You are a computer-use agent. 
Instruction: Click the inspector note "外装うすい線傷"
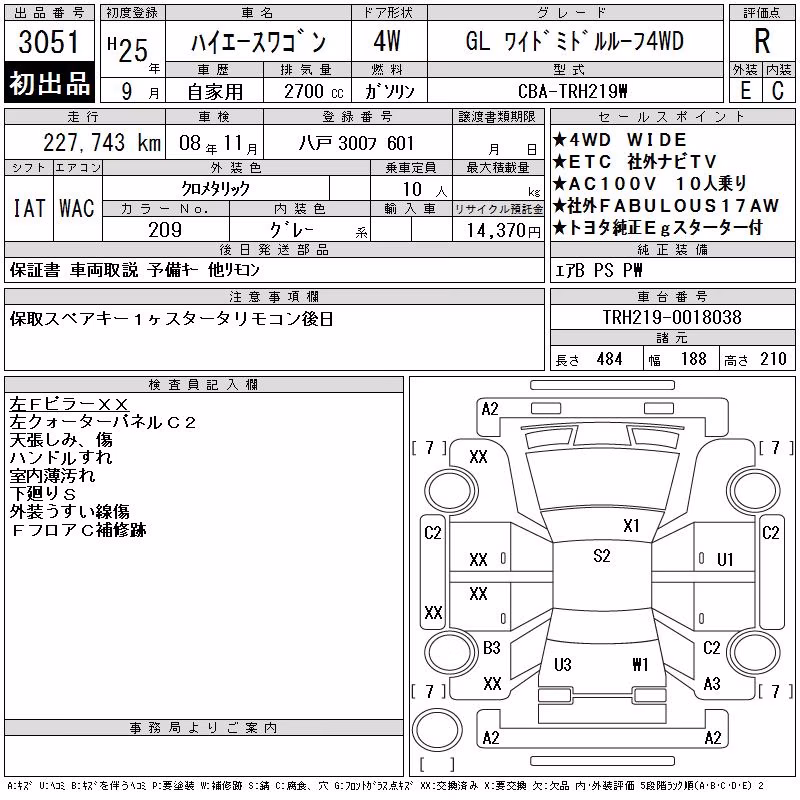click(69, 511)
